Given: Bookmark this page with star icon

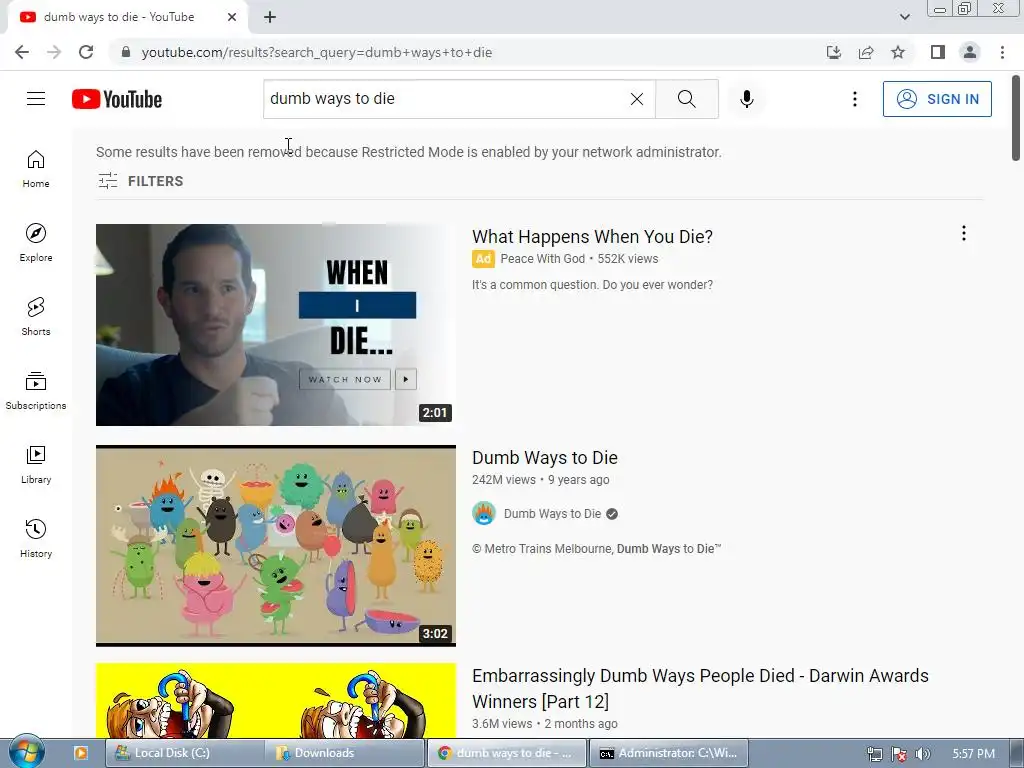Looking at the screenshot, I should tap(898, 52).
